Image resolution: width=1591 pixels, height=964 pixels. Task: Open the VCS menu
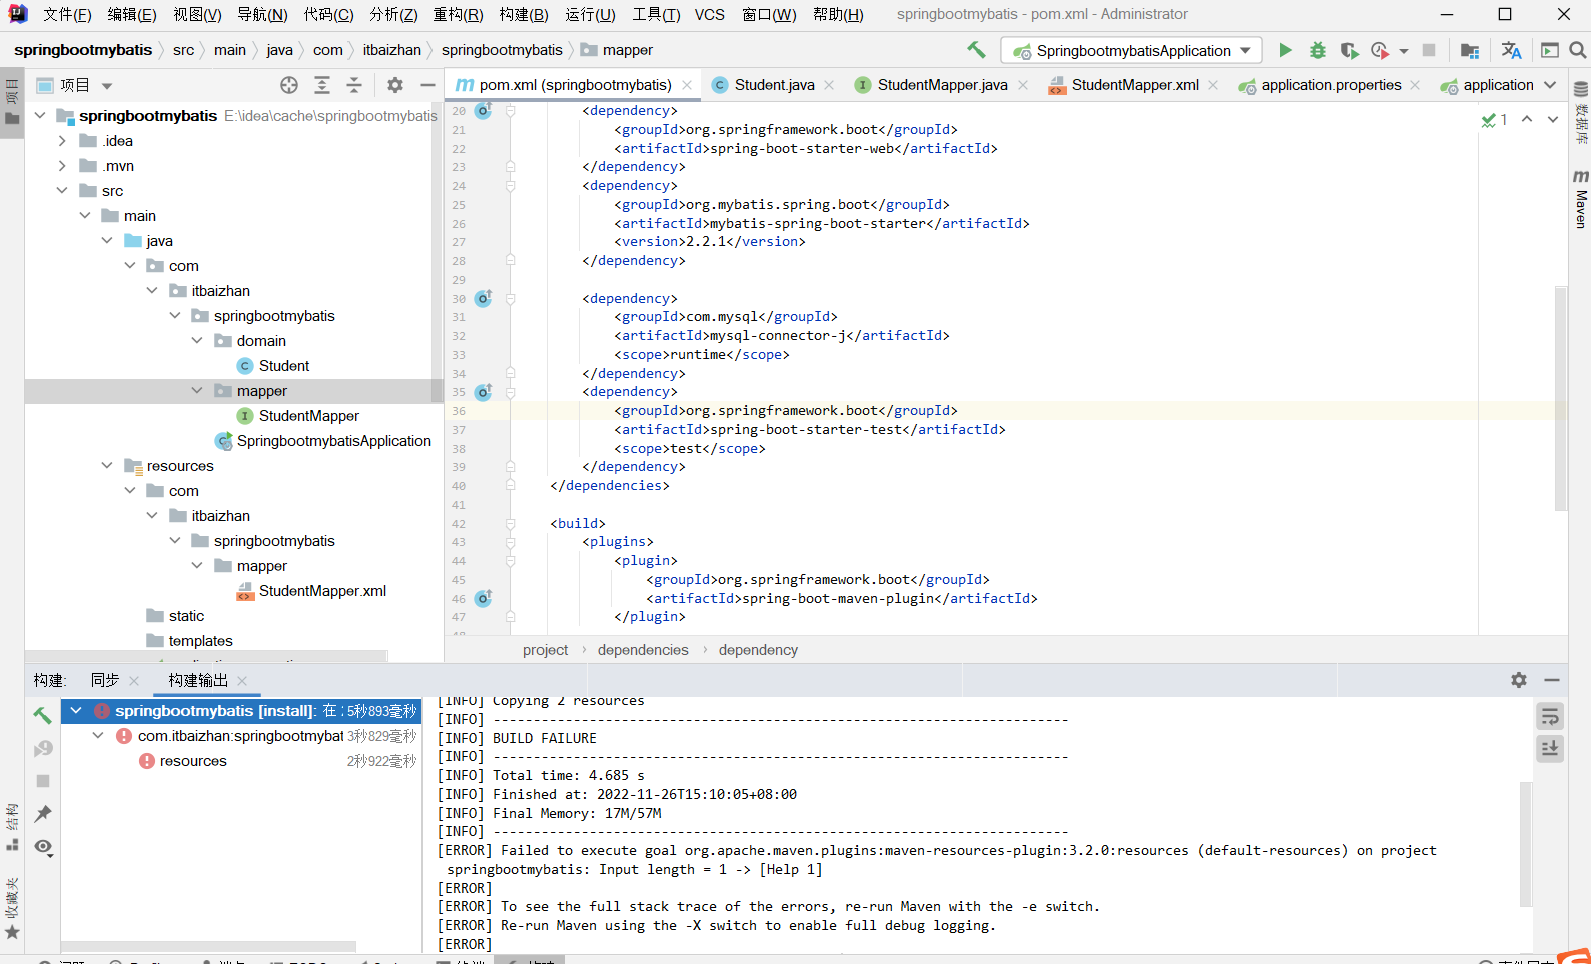(x=709, y=14)
